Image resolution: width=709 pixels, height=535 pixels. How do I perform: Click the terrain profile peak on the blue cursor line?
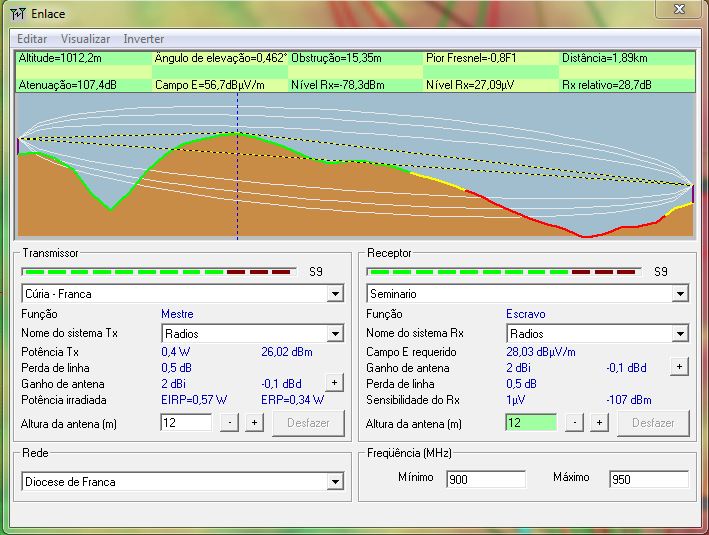(x=237, y=133)
